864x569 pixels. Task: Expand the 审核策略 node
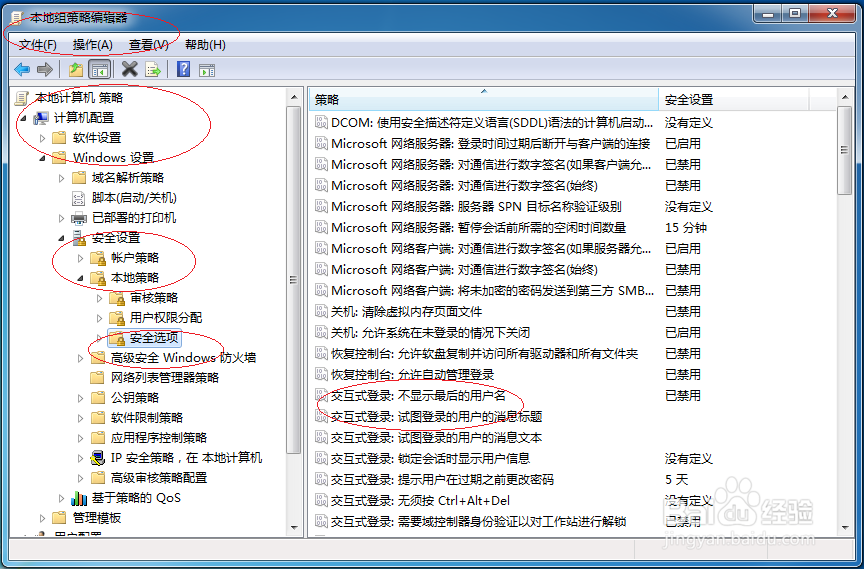[99, 298]
